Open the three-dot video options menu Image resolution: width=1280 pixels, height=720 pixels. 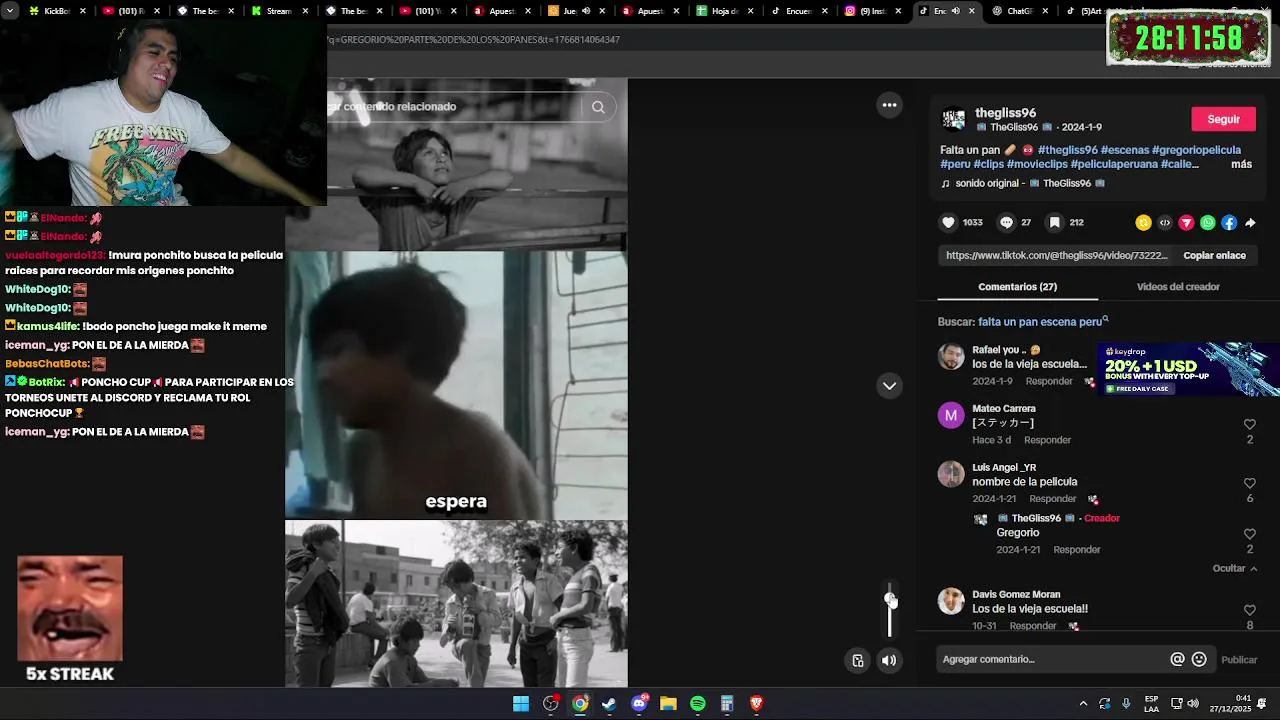tap(889, 105)
